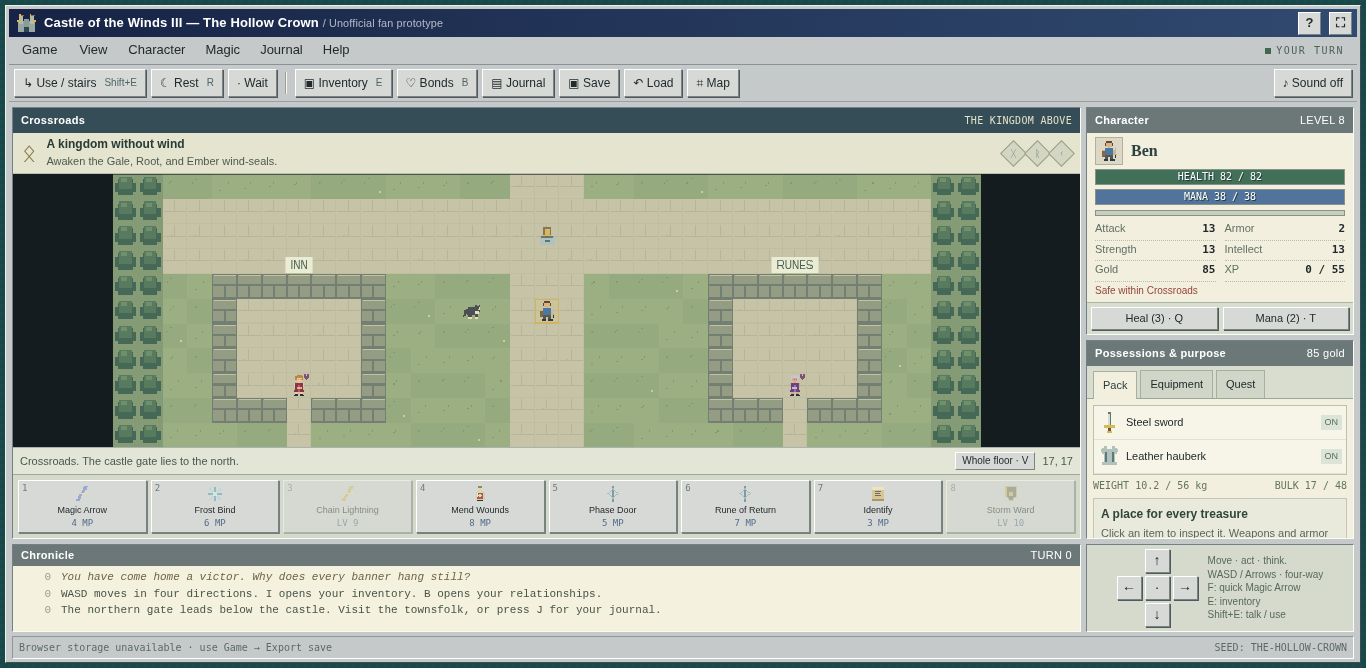Move up with the arrow pad
1366x668 pixels.
[x=1158, y=561]
